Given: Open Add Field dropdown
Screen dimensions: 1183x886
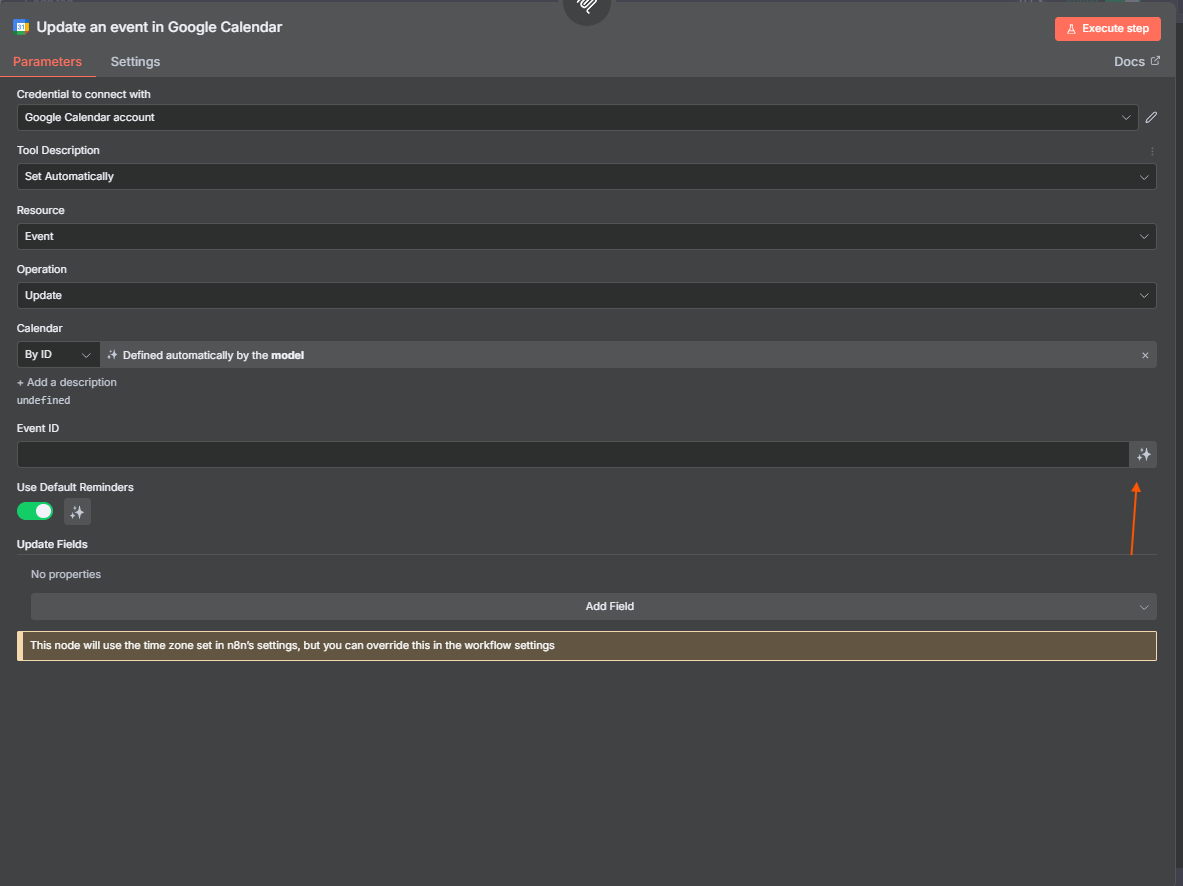Looking at the screenshot, I should pos(593,606).
